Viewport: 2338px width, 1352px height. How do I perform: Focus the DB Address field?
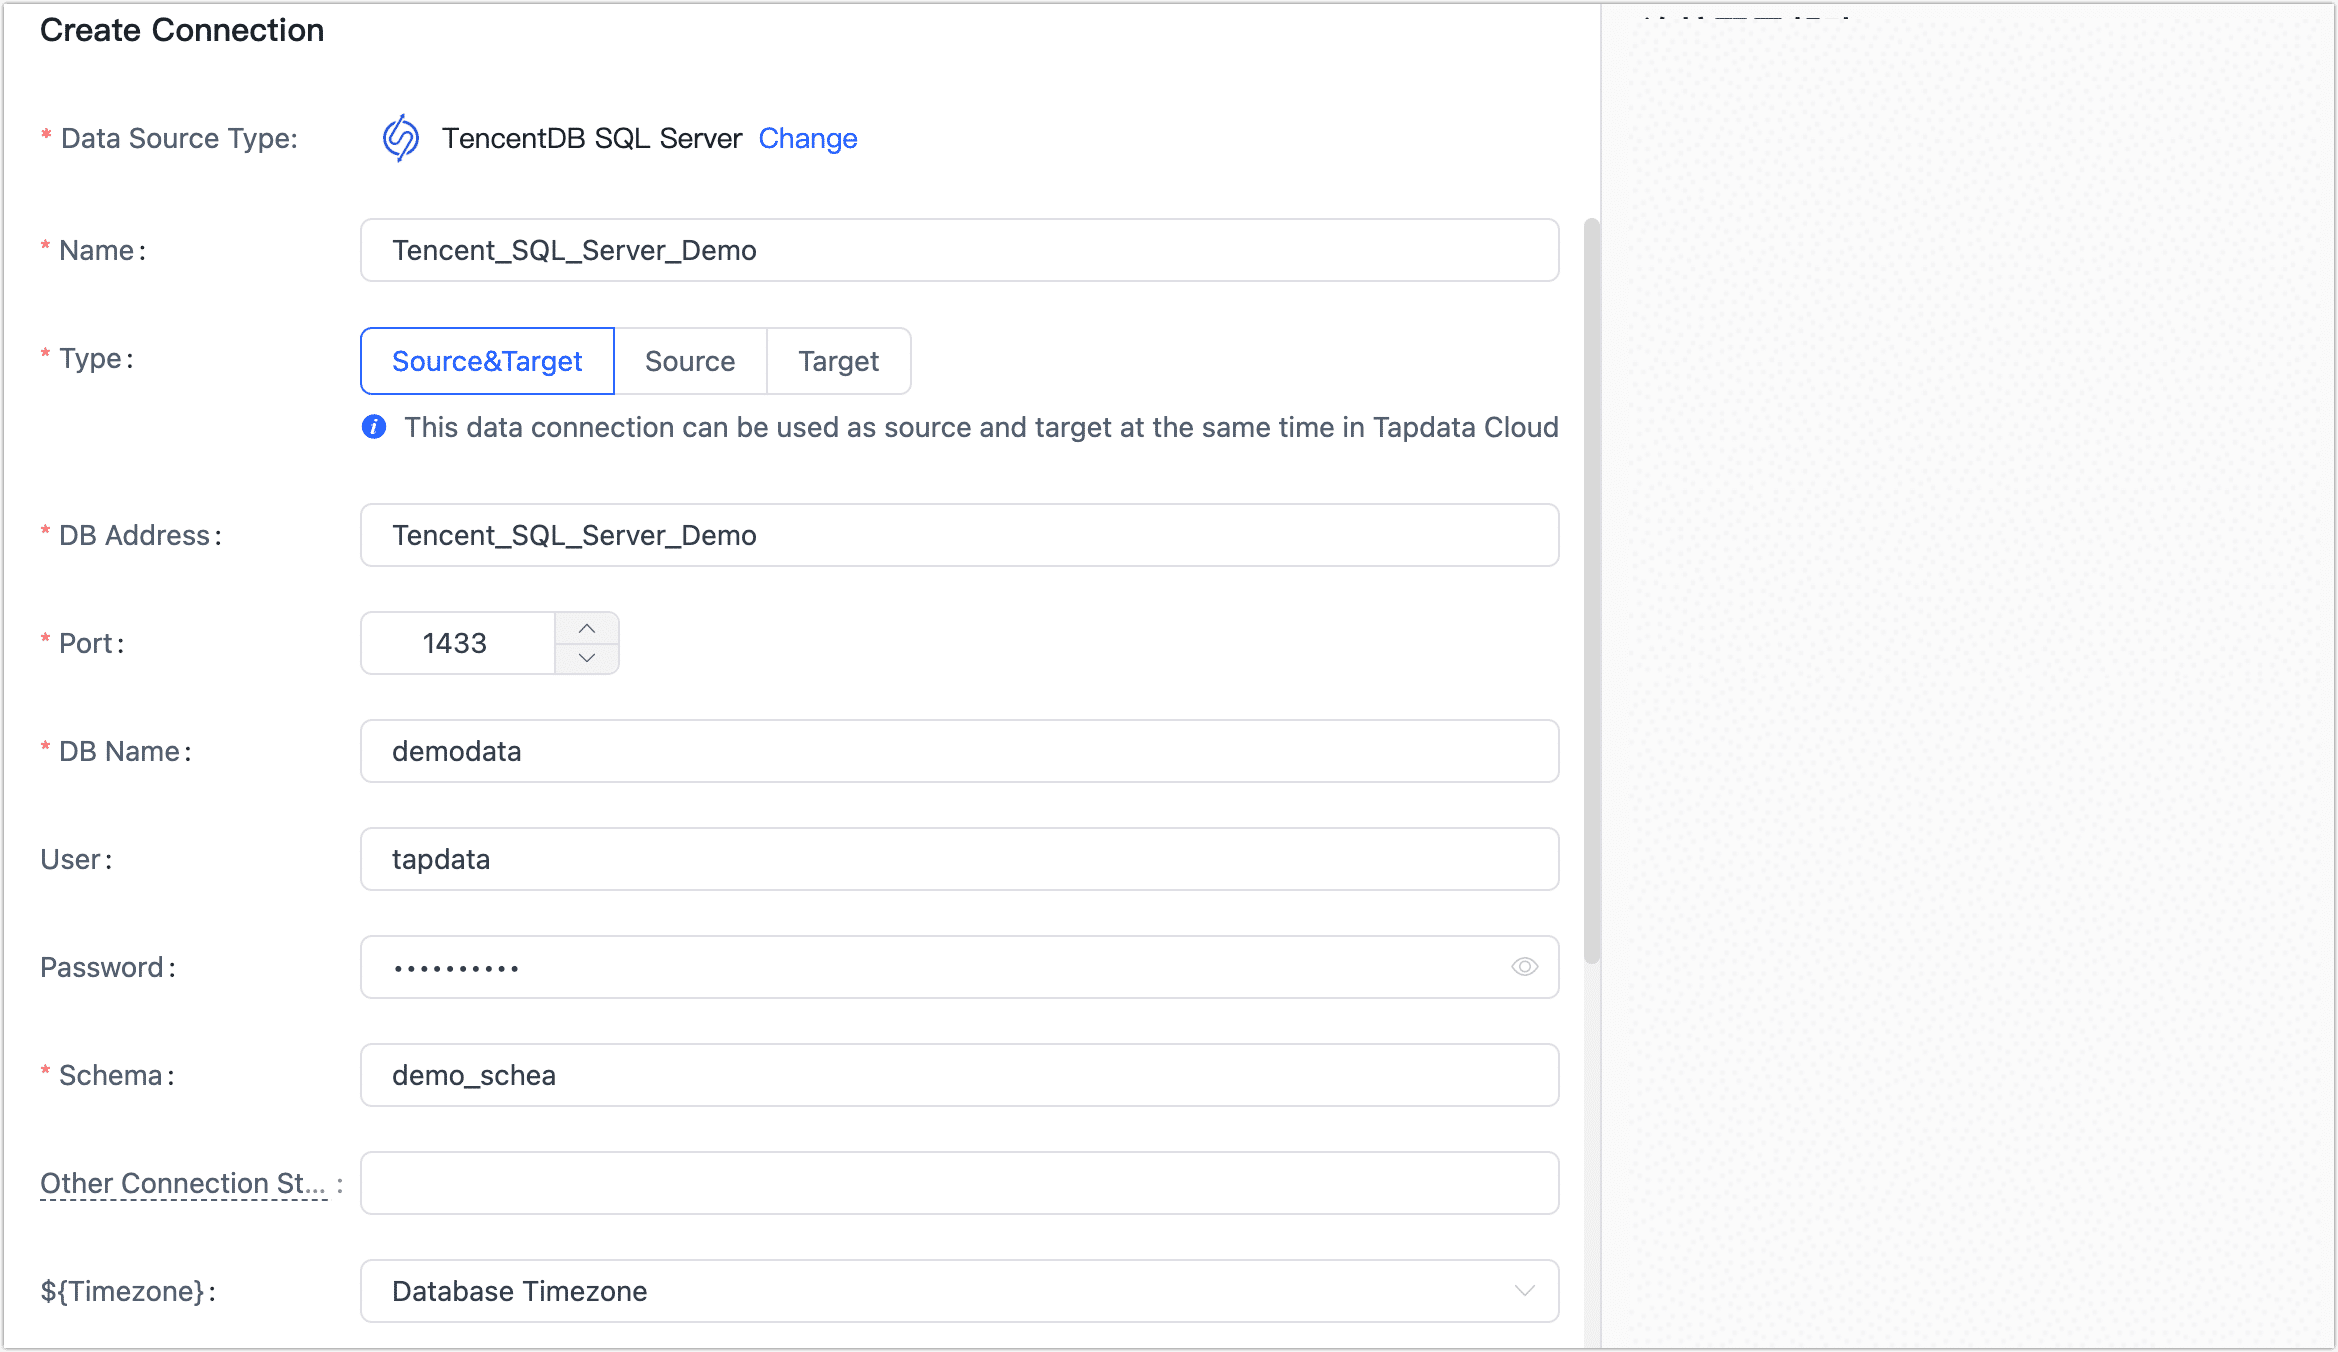tap(958, 535)
